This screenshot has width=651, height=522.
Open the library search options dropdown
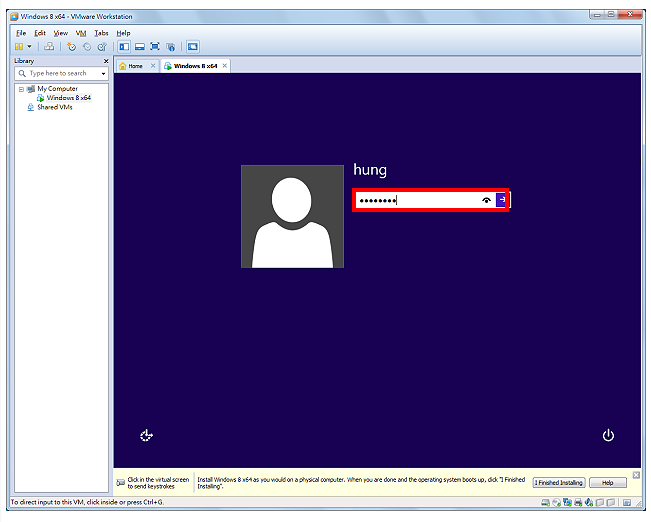(103, 74)
